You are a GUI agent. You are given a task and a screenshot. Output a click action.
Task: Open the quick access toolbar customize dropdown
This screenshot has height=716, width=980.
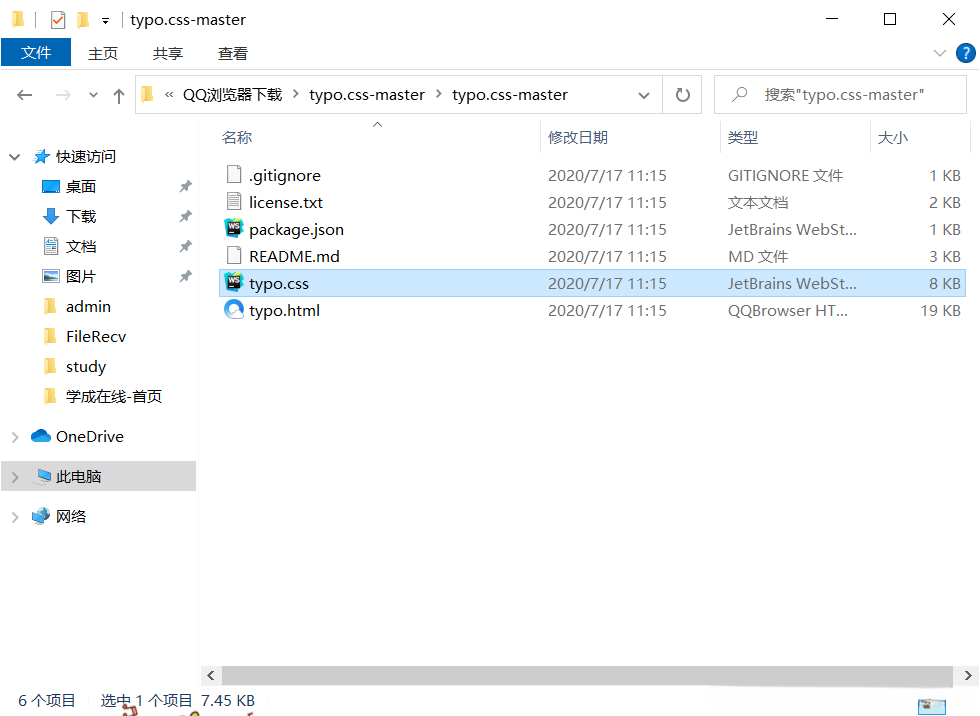pos(106,21)
